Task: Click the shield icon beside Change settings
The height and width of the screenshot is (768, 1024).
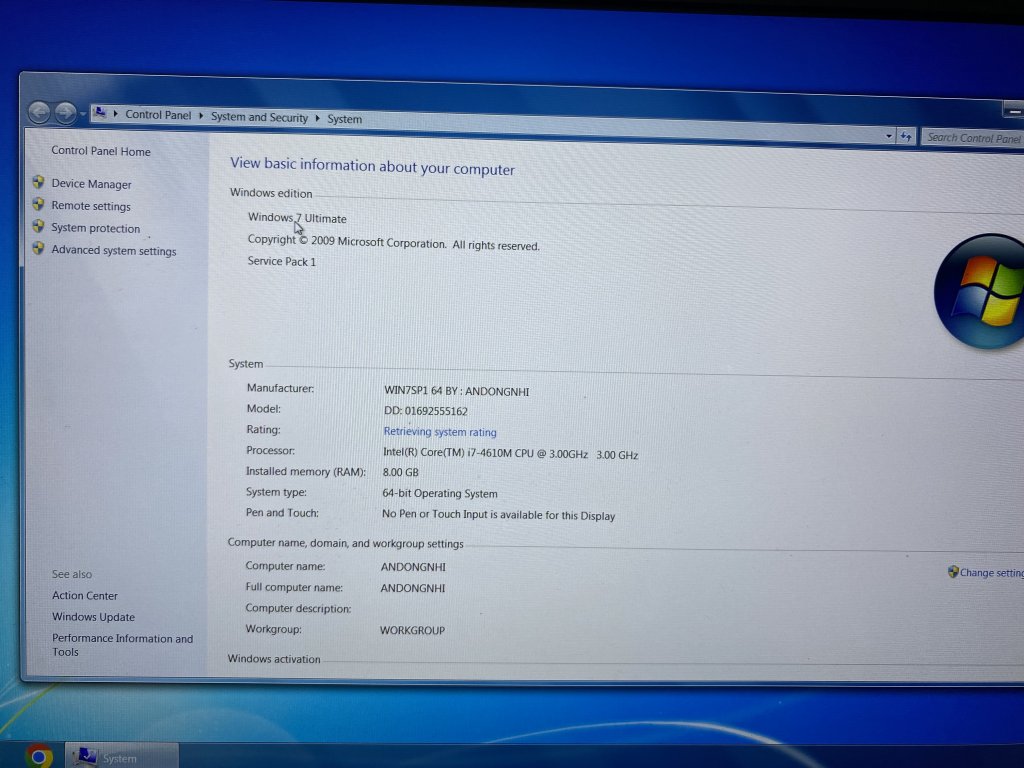Action: click(953, 572)
